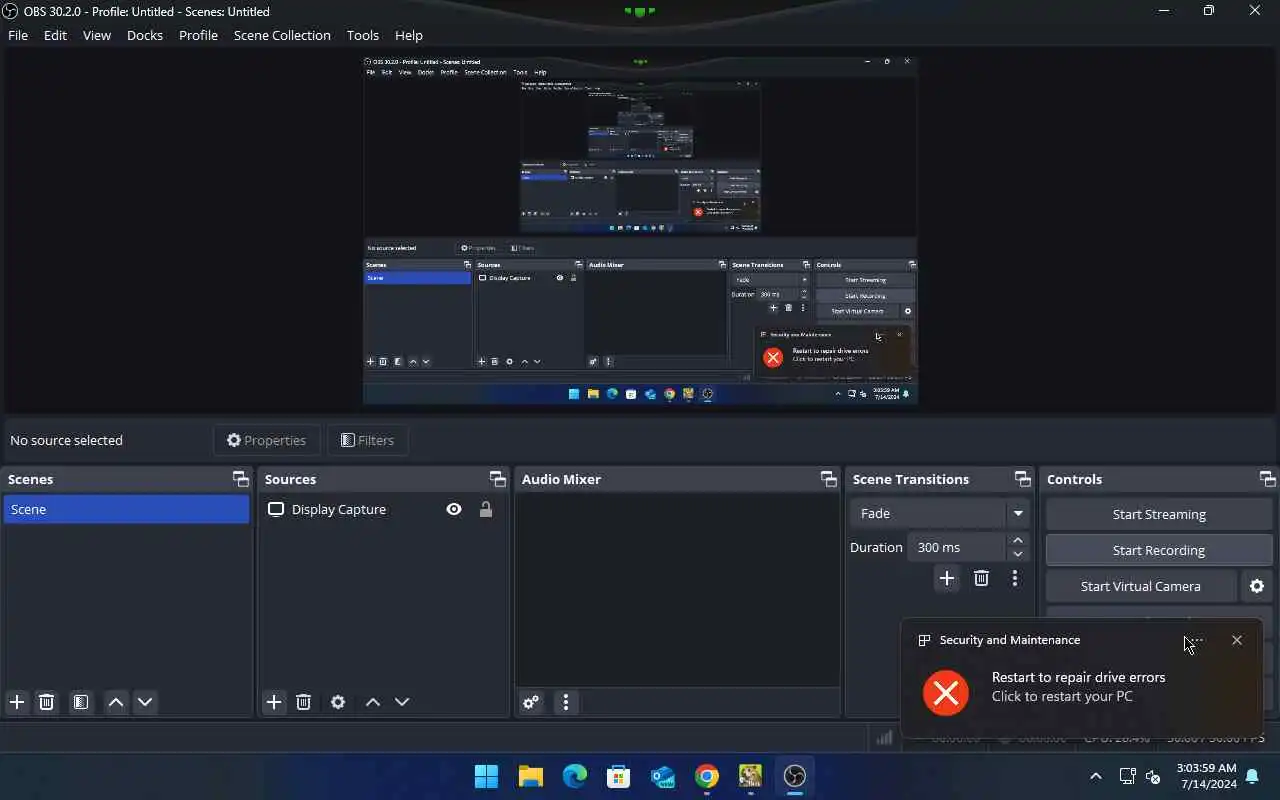1280x800 pixels.
Task: Open network display tray icon
Action: (x=1127, y=776)
